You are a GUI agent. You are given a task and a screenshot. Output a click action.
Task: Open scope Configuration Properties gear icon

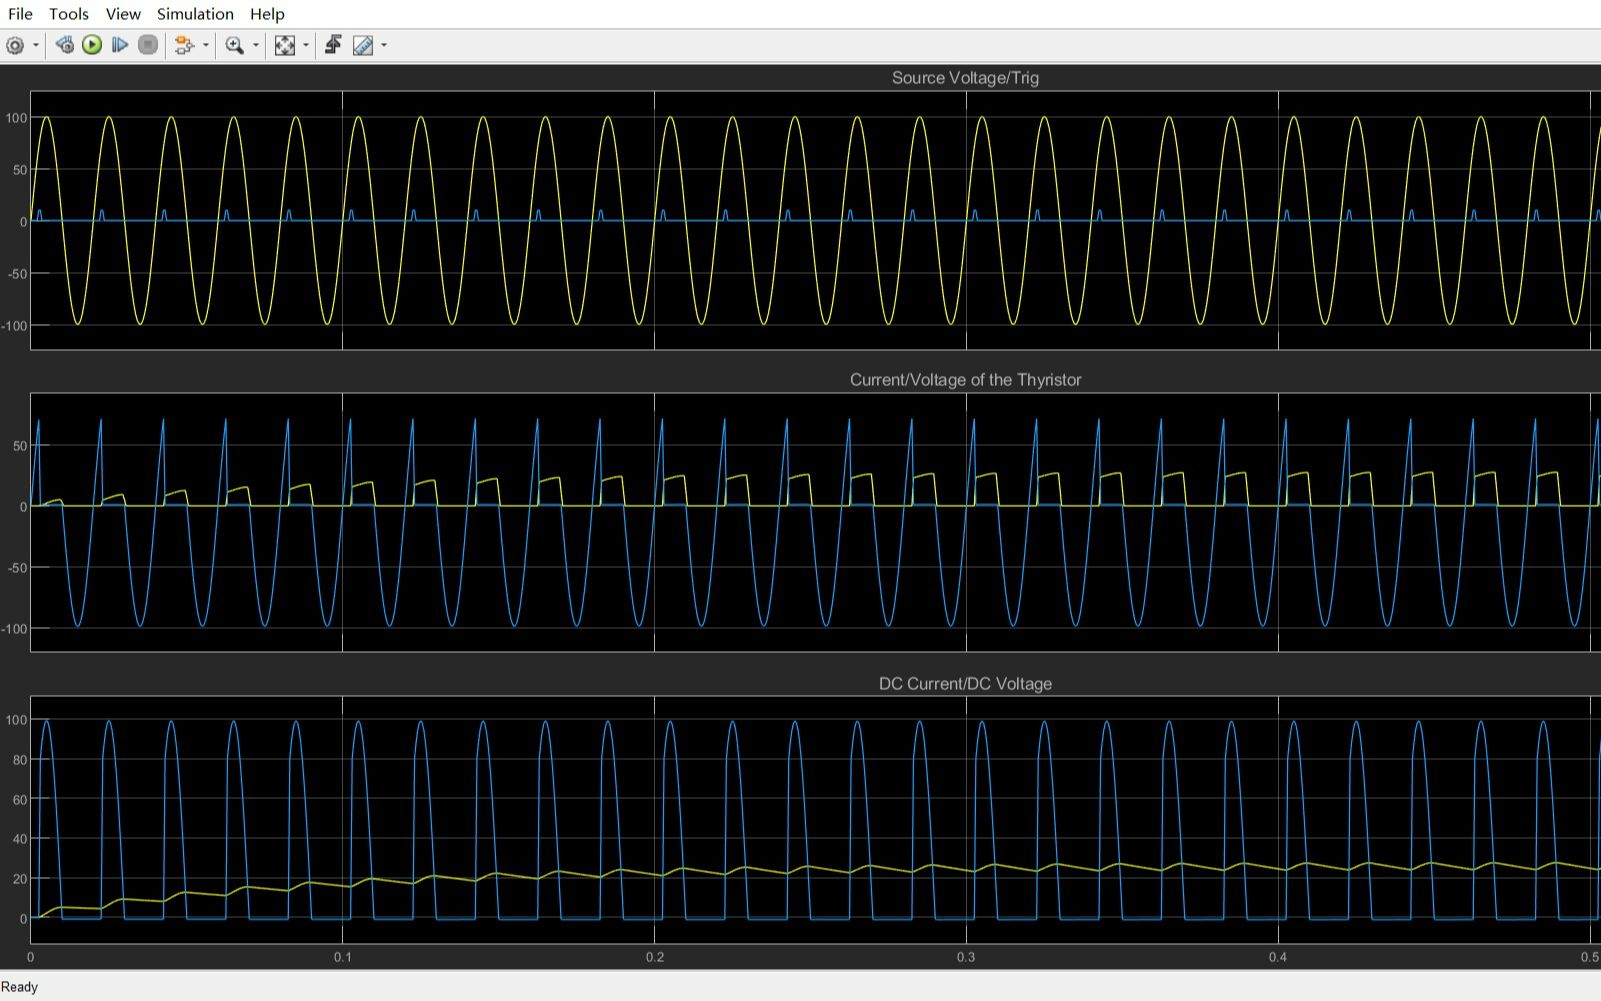(x=15, y=45)
